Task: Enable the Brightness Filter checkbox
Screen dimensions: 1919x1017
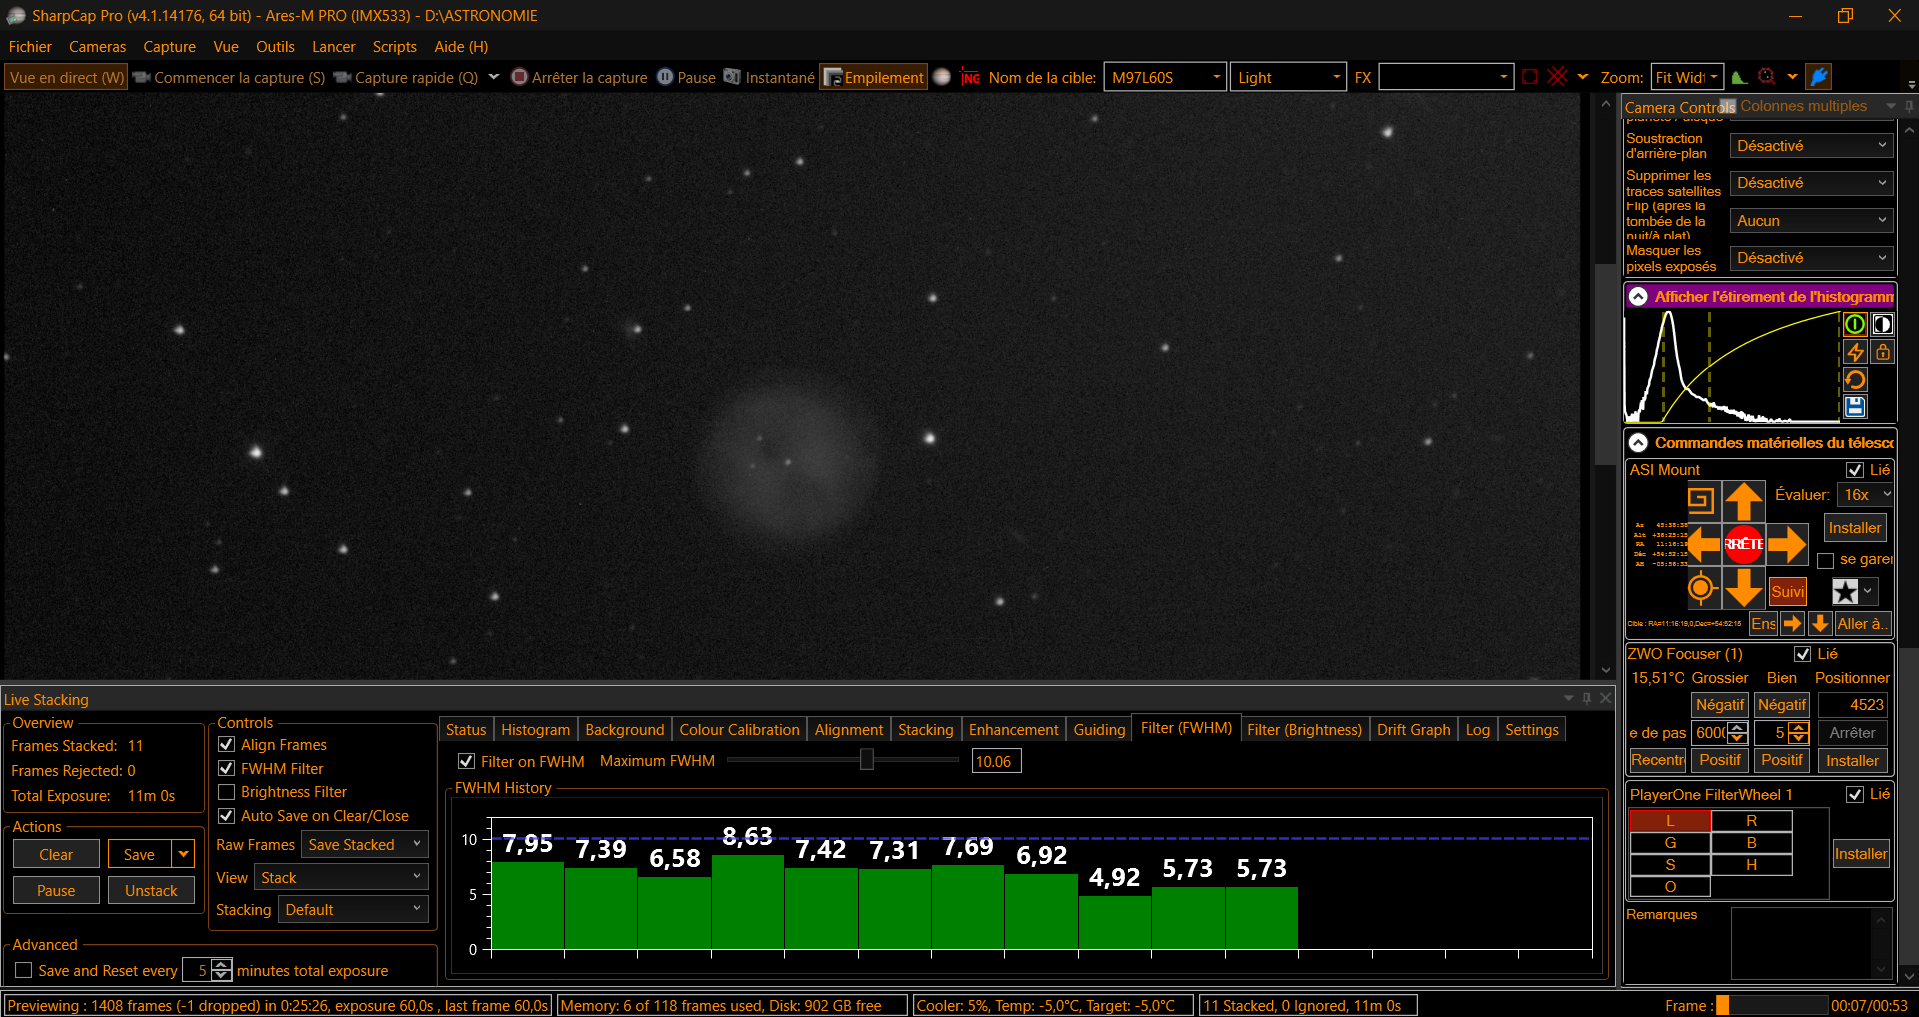Action: pos(227,792)
